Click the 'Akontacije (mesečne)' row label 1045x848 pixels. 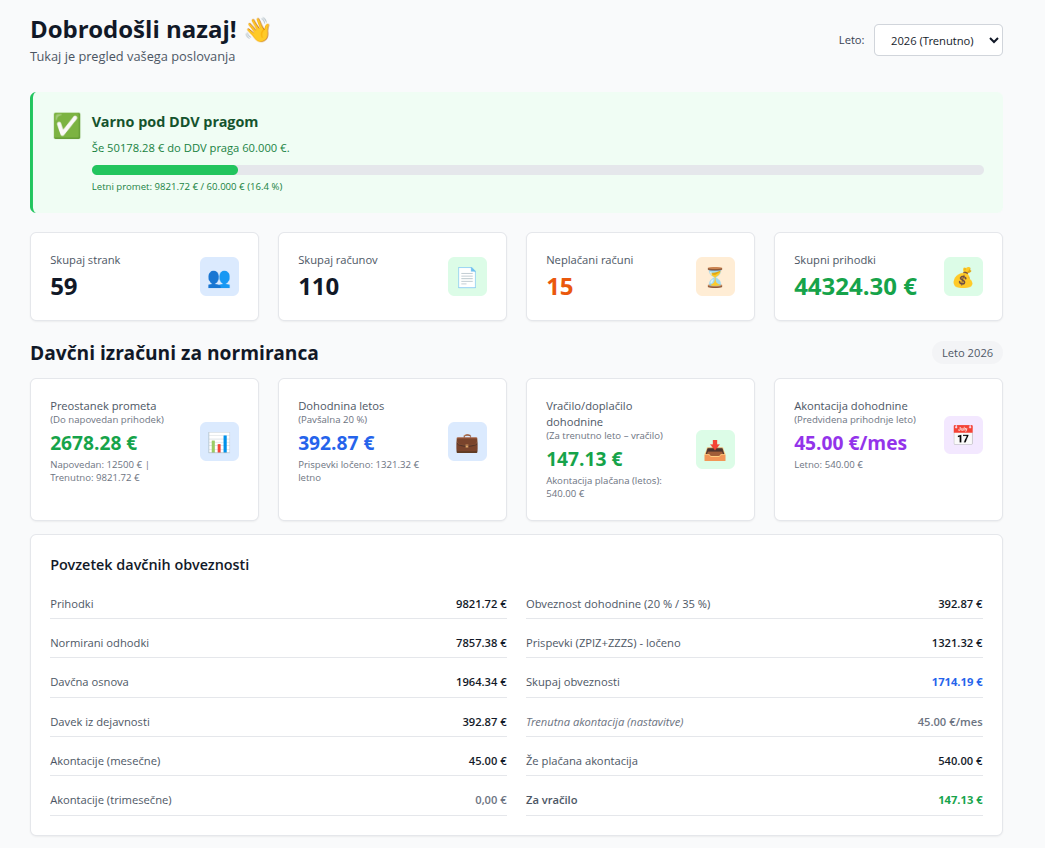pyautogui.click(x=105, y=761)
